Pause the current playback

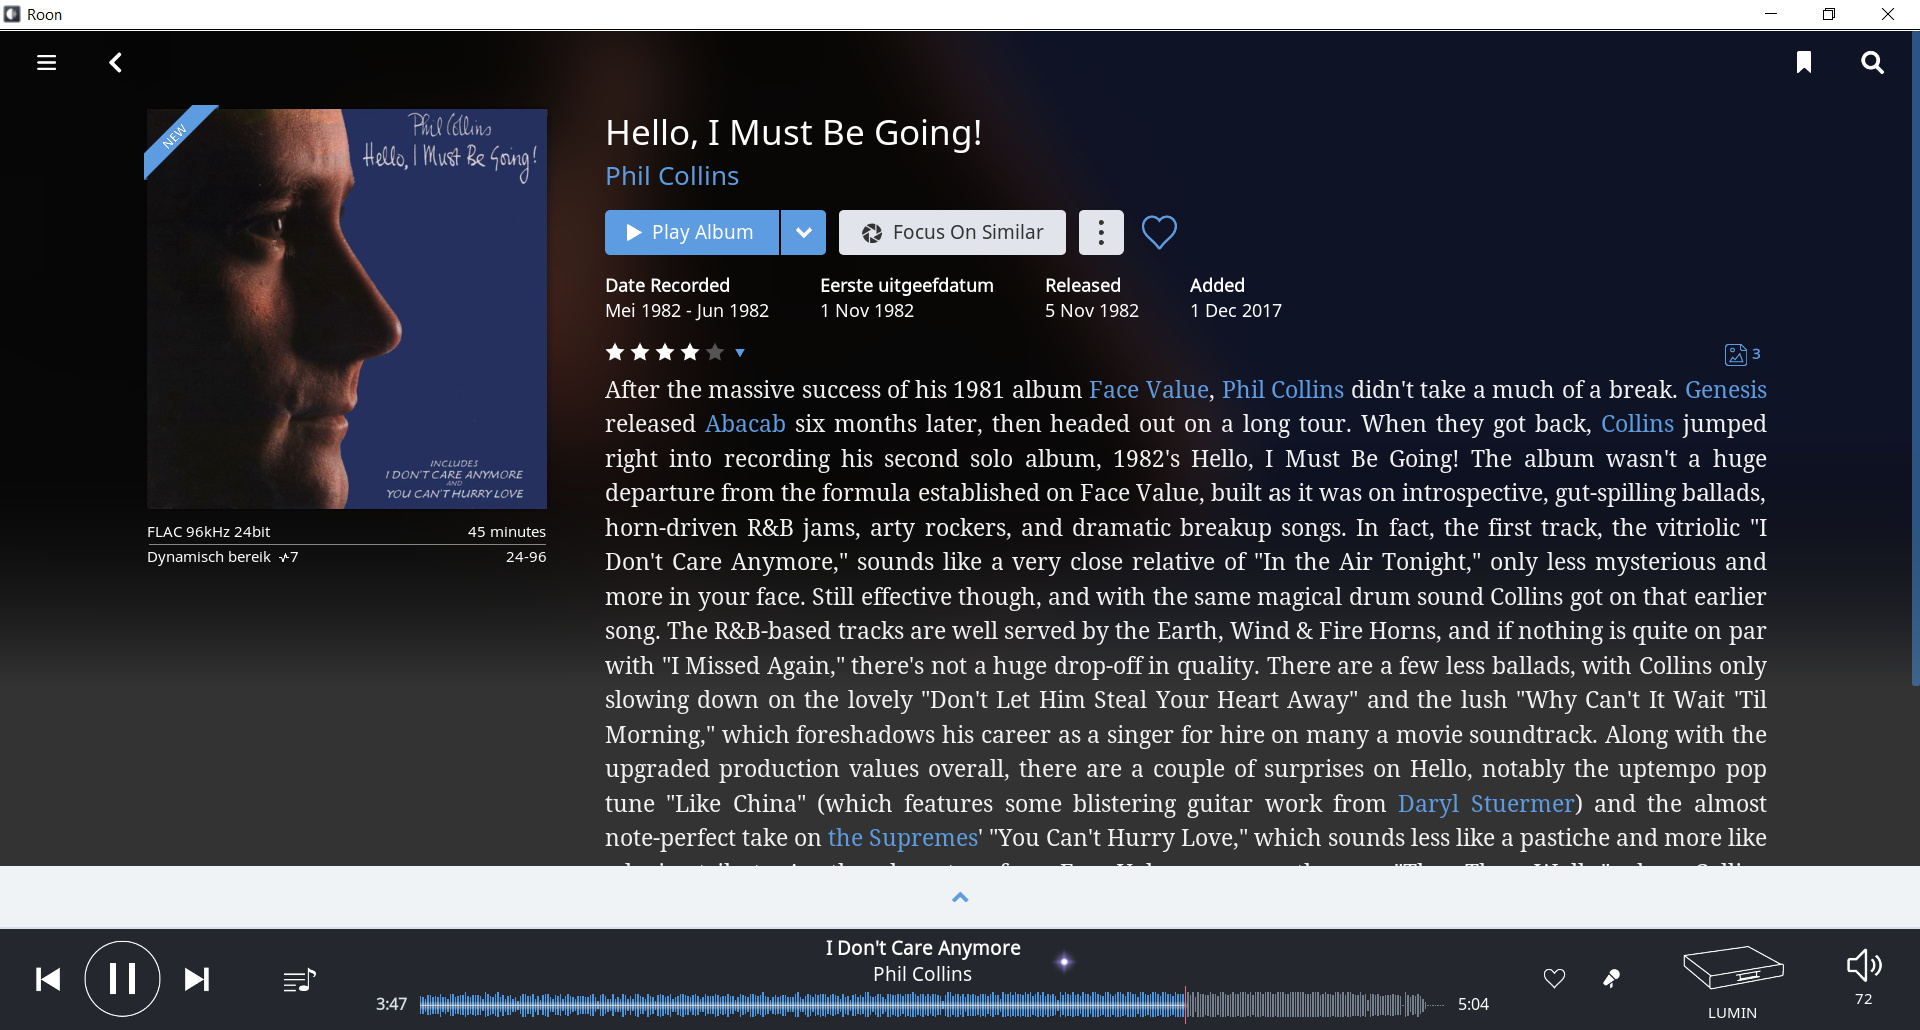coord(122,979)
